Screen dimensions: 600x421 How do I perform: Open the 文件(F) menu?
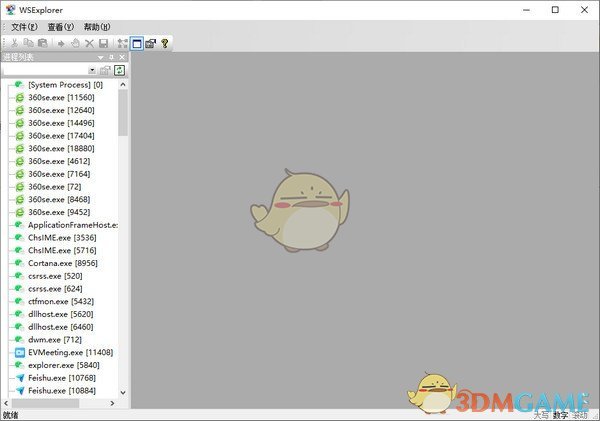point(25,27)
